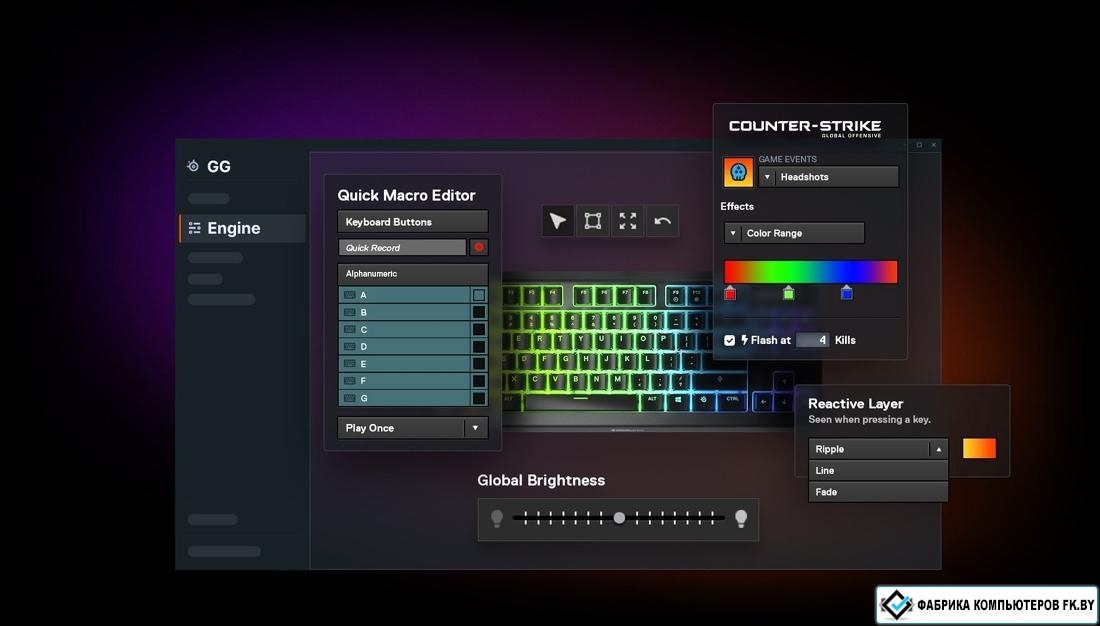The image size is (1100, 626).
Task: Select macro key row G
Action: (412, 398)
